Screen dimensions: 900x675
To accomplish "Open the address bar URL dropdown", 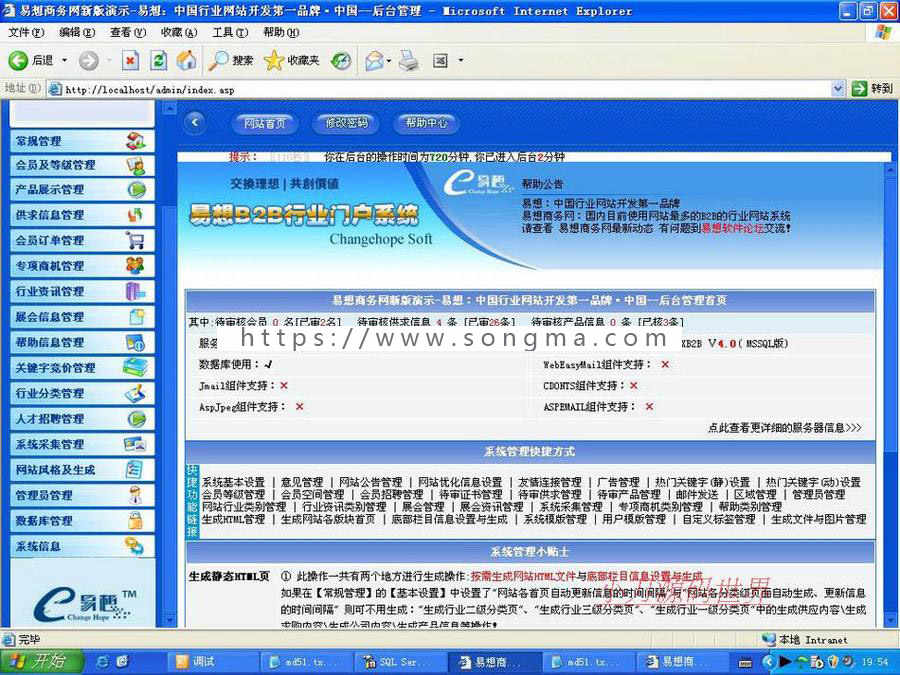I will (x=837, y=88).
